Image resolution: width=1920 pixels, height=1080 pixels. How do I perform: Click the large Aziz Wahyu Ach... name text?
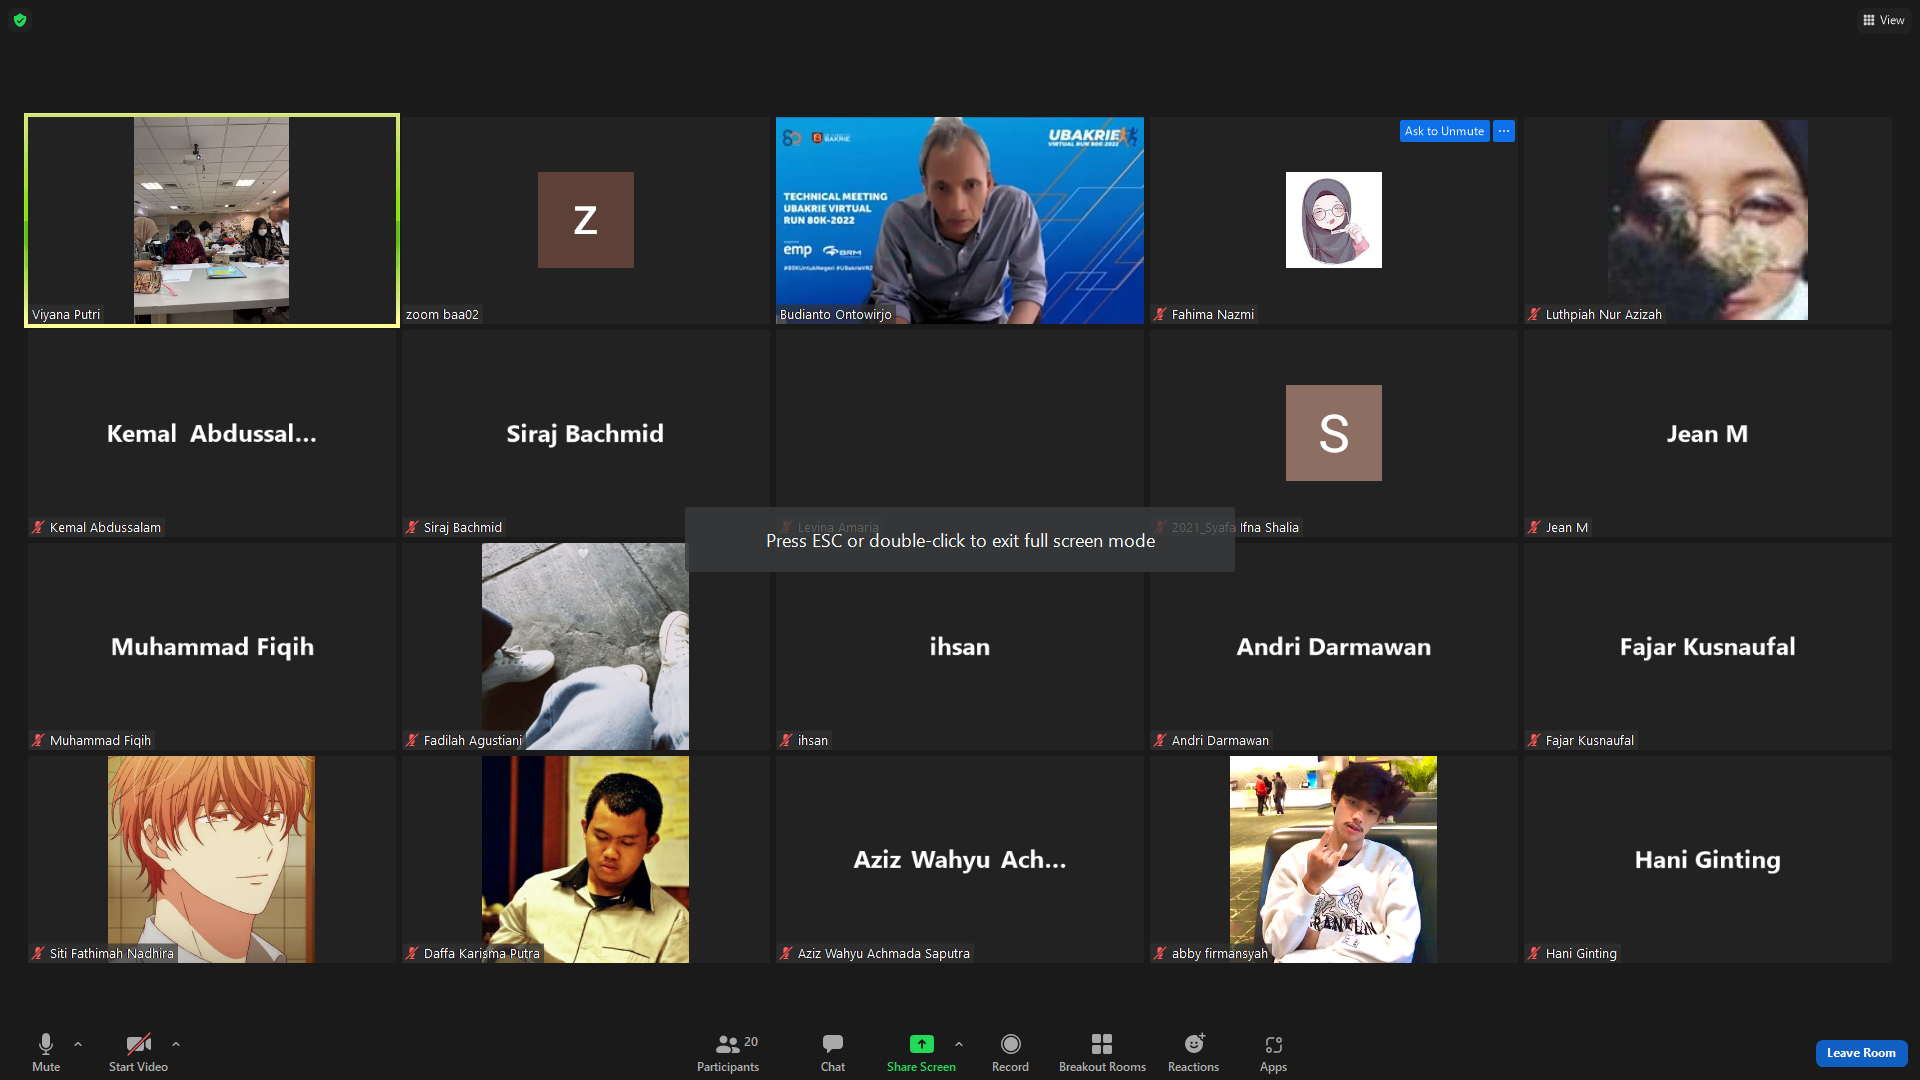(960, 859)
